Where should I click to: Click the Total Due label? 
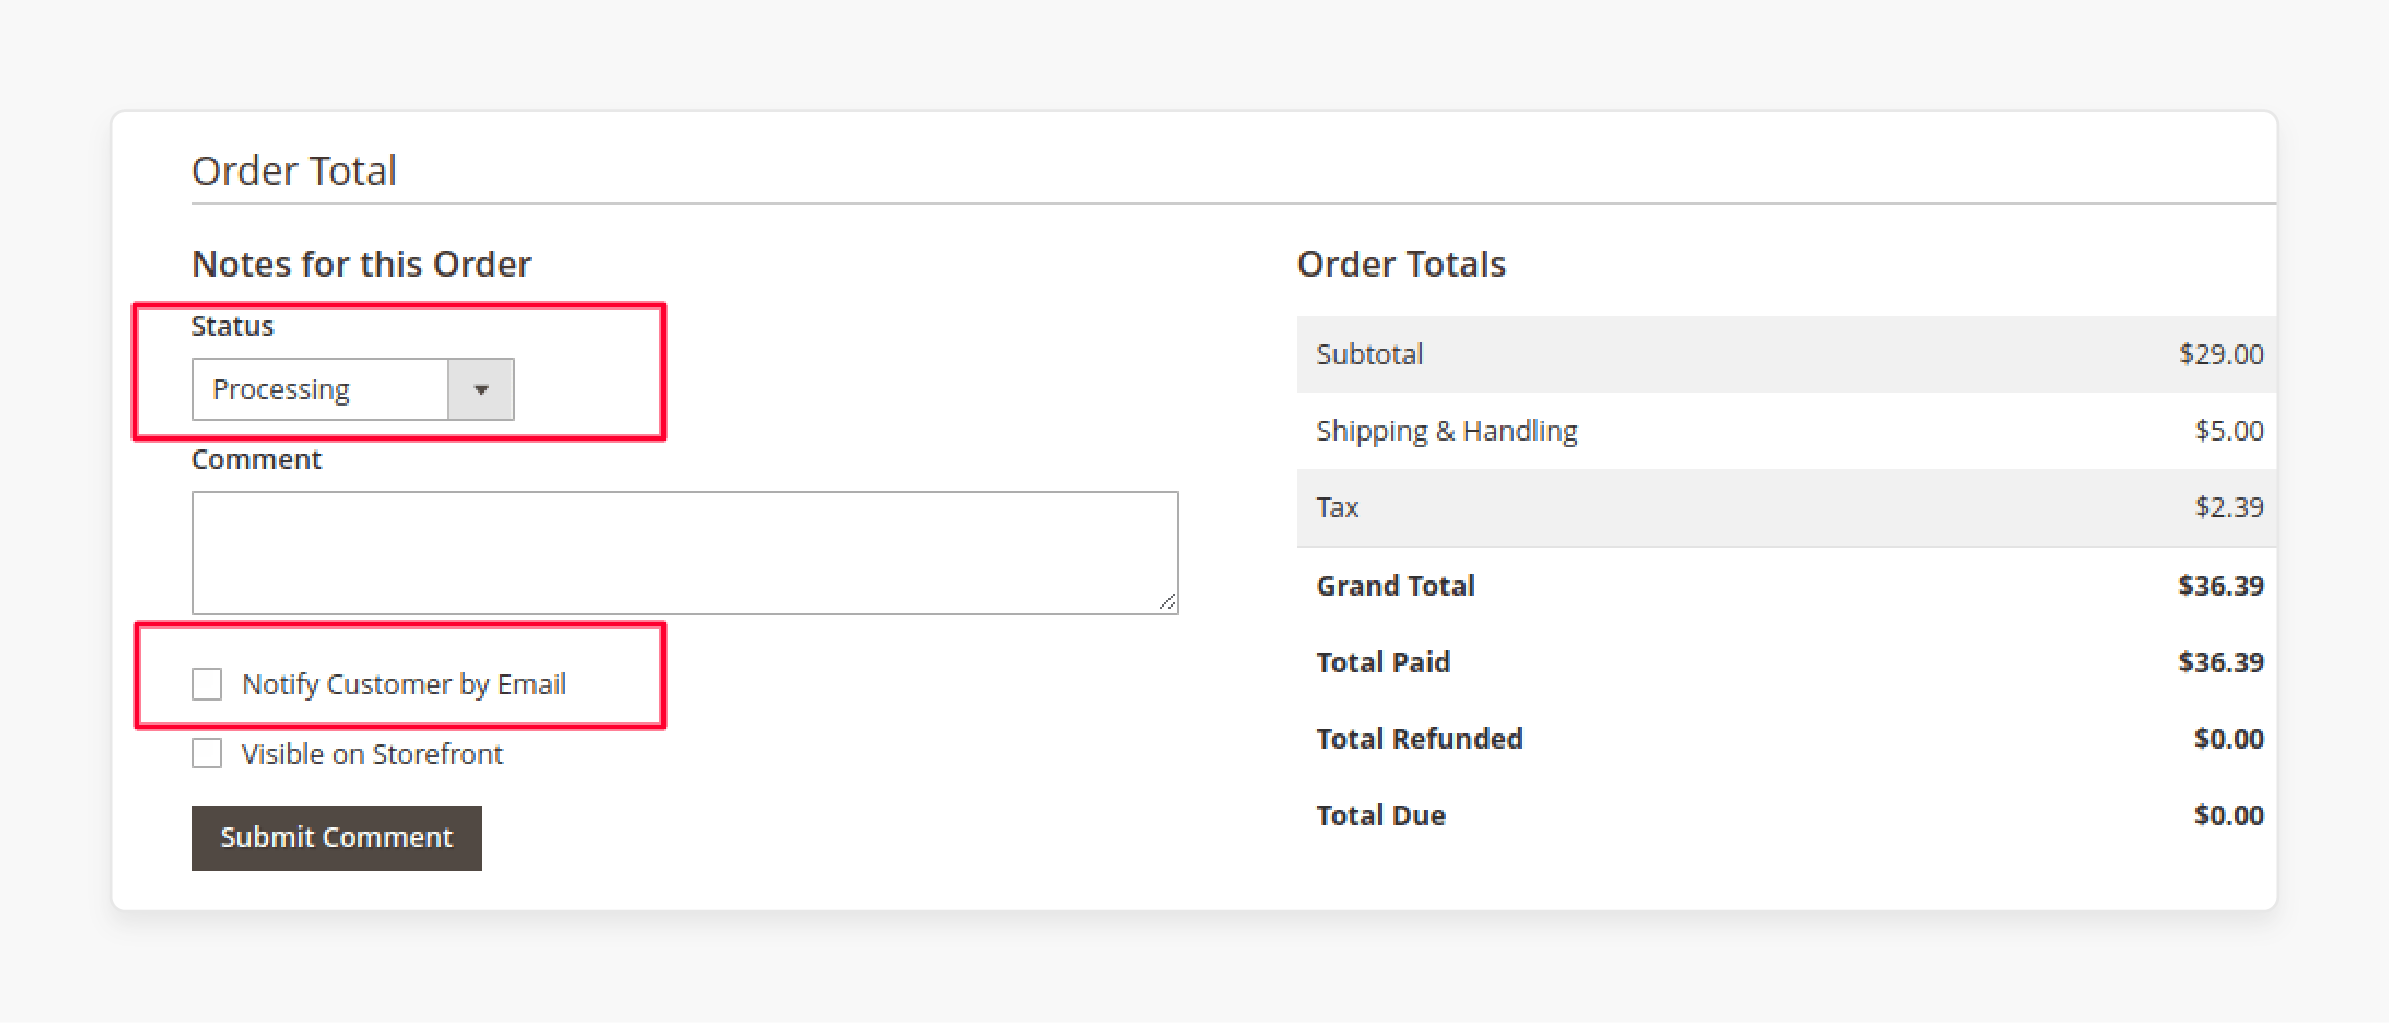point(1381,816)
